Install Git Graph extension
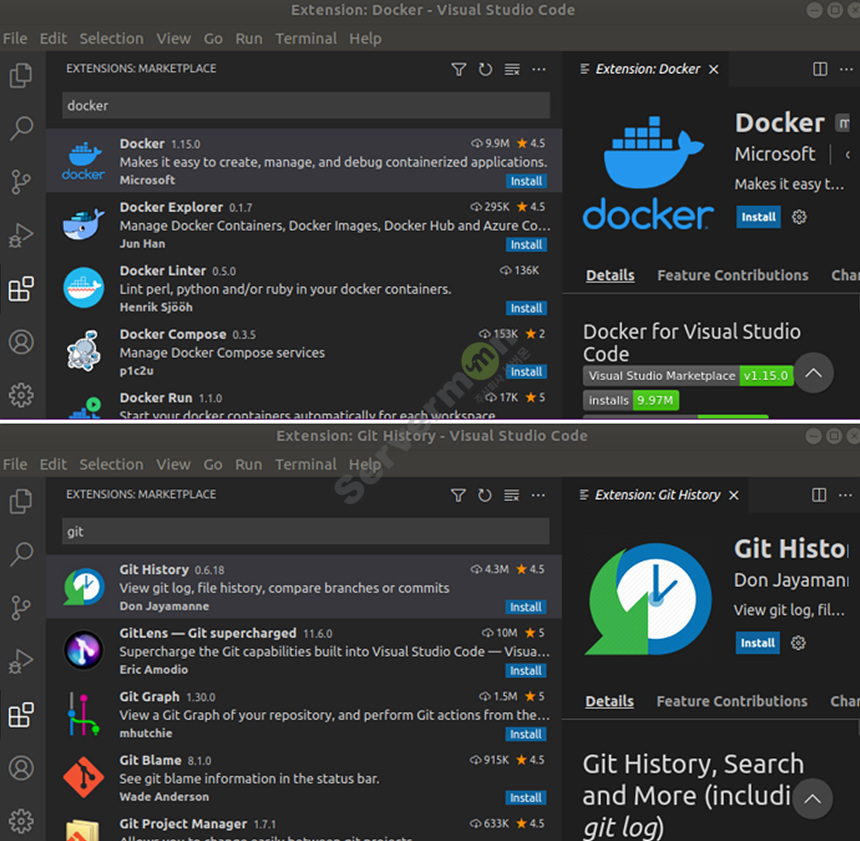 525,735
